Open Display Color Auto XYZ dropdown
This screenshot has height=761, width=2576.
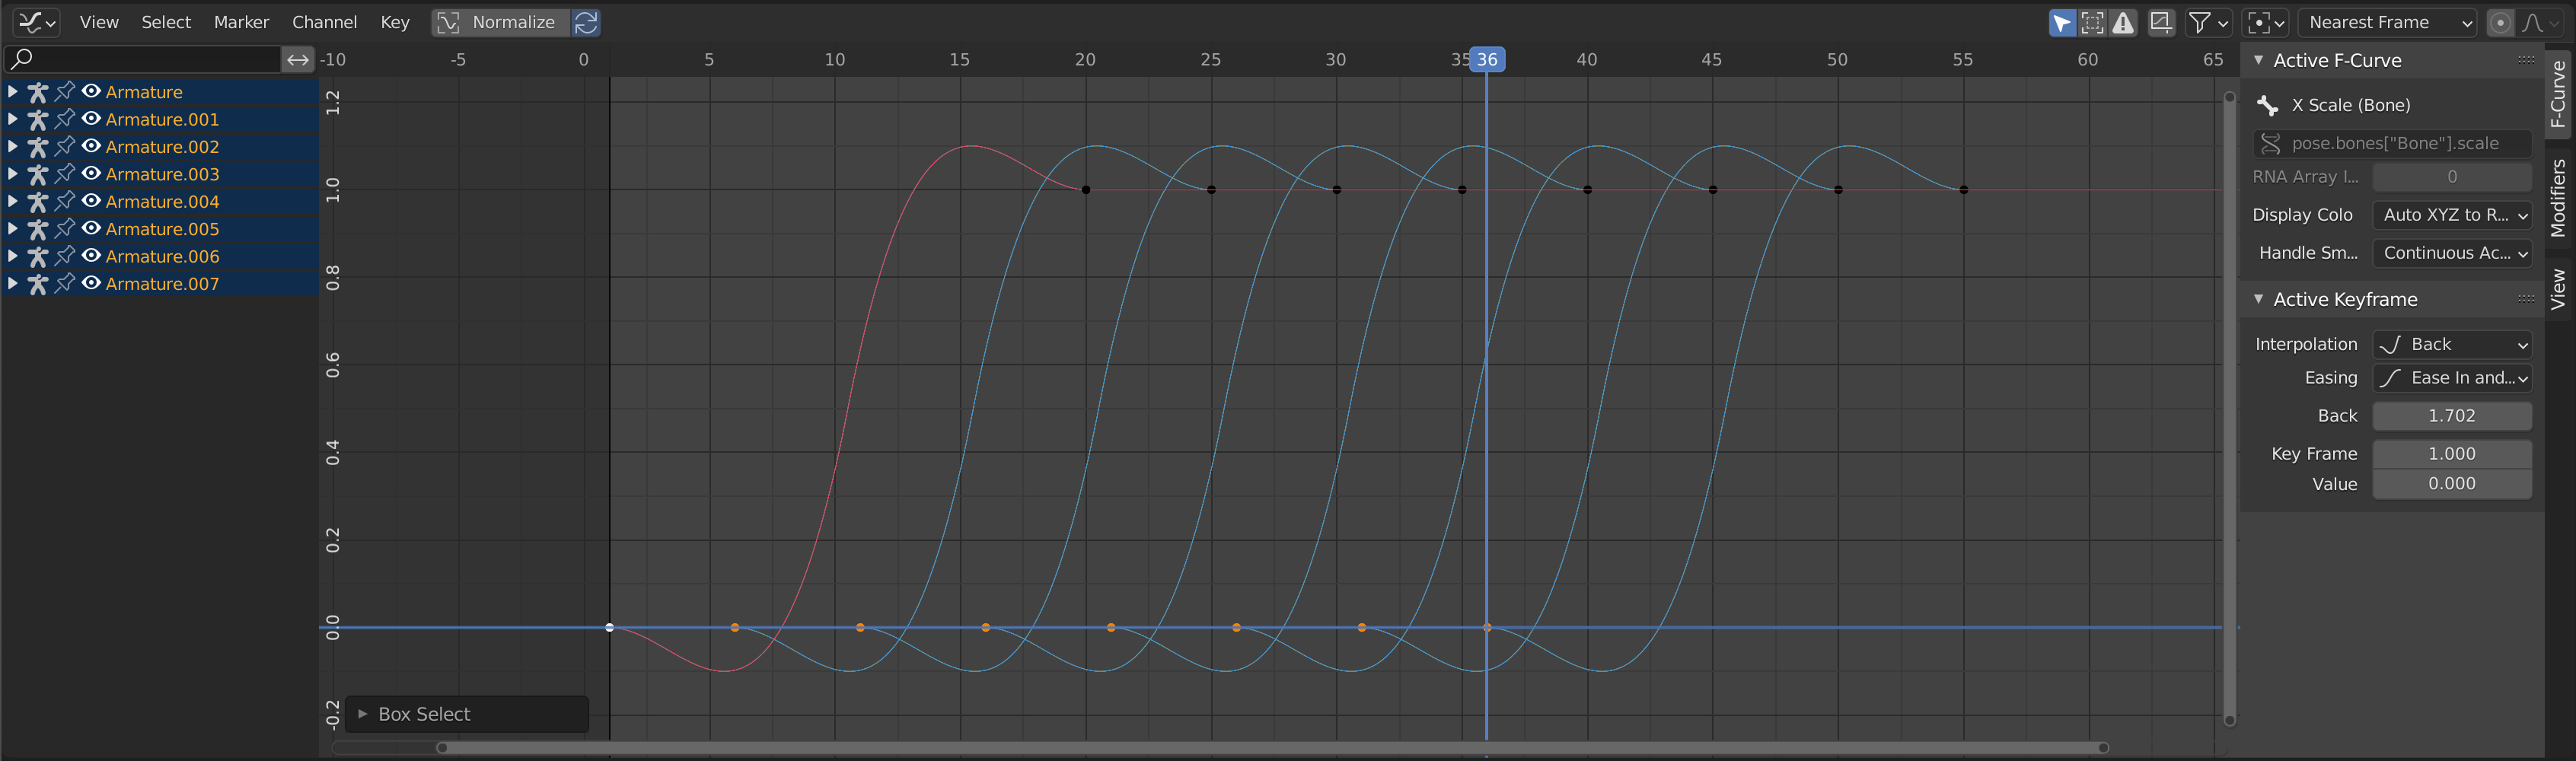point(2452,215)
